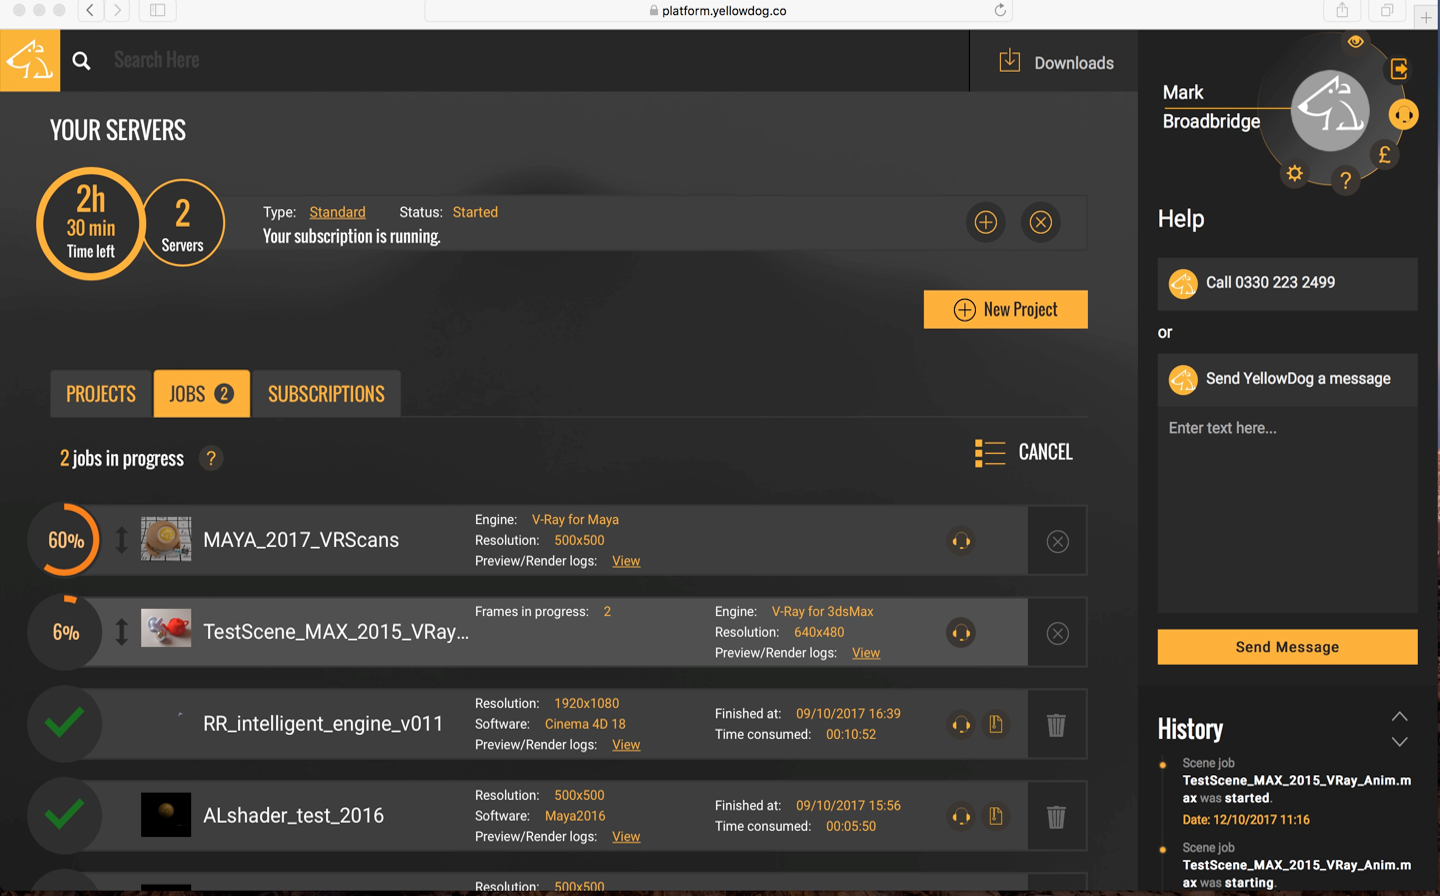View render logs for TestScene_MAX_2015_VRay
This screenshot has width=1440, height=896.
(x=866, y=653)
